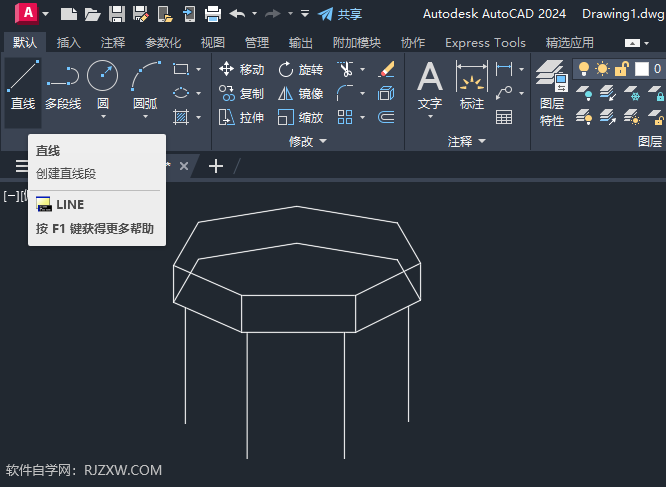Image resolution: width=666 pixels, height=487 pixels.
Task: Toggle layer on/off lightbulb icon
Action: click(584, 68)
